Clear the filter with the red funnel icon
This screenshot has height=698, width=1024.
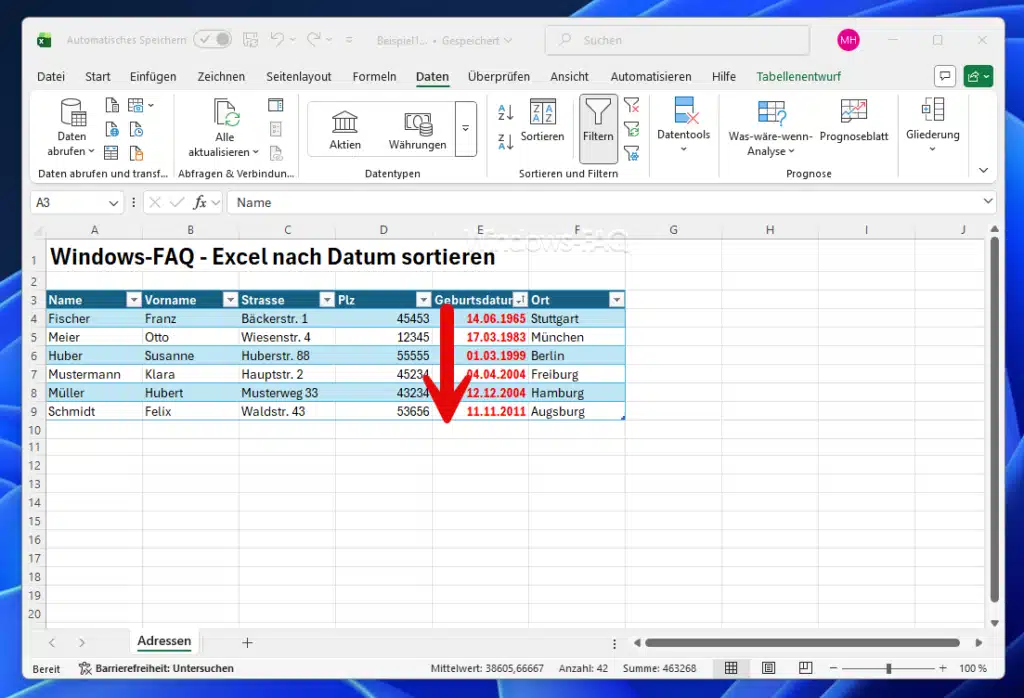pos(631,103)
